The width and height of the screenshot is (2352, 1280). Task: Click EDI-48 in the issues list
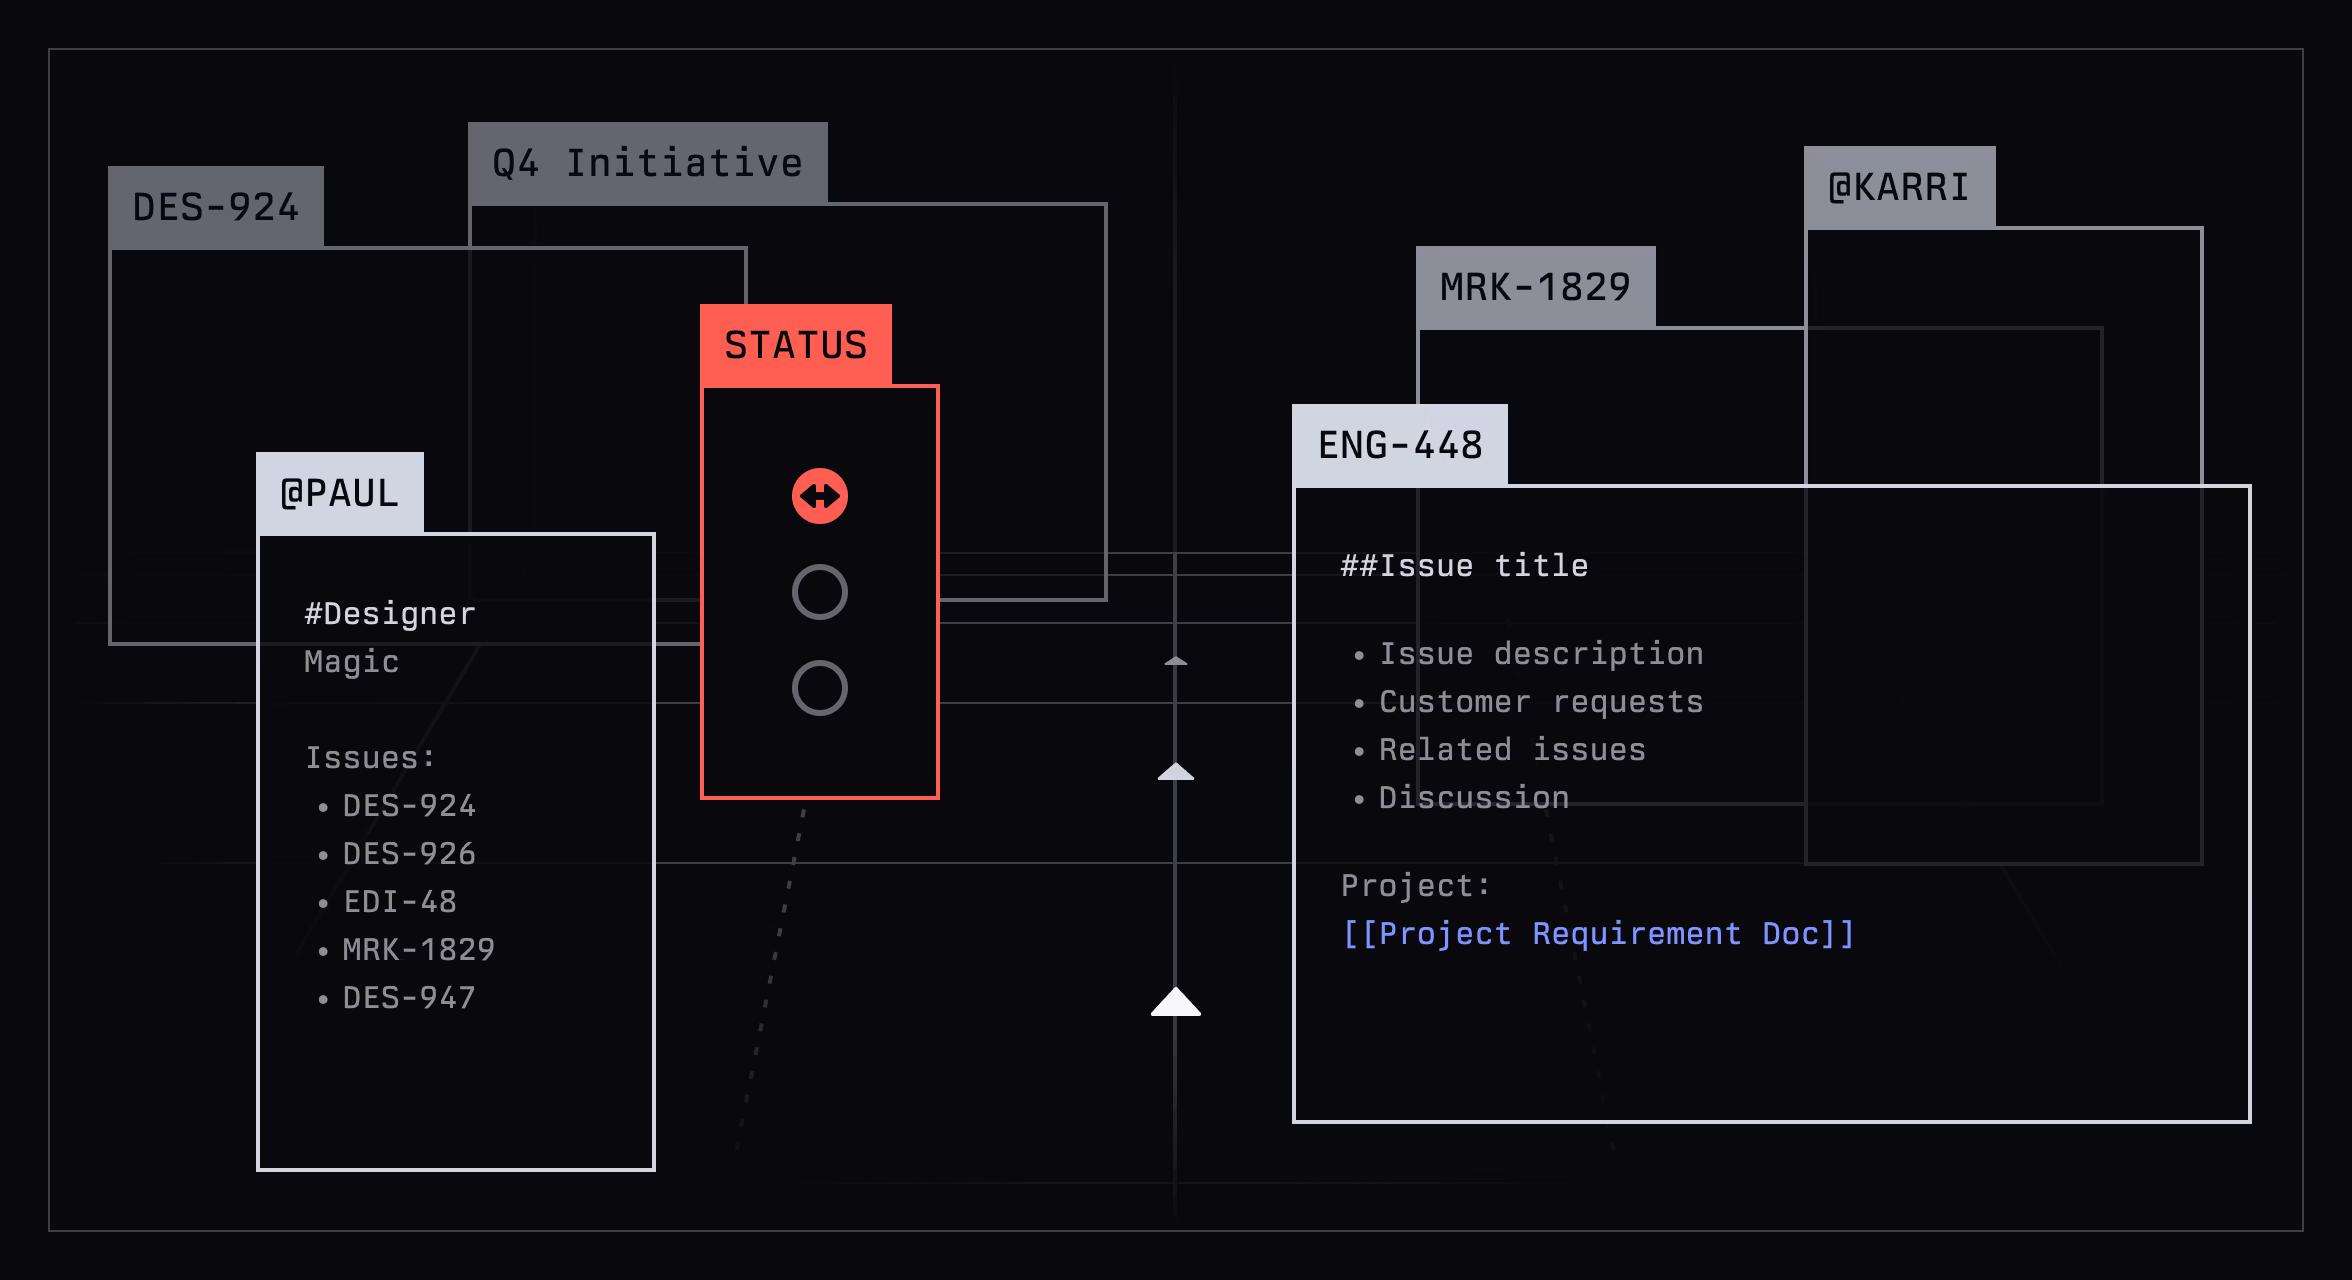399,902
